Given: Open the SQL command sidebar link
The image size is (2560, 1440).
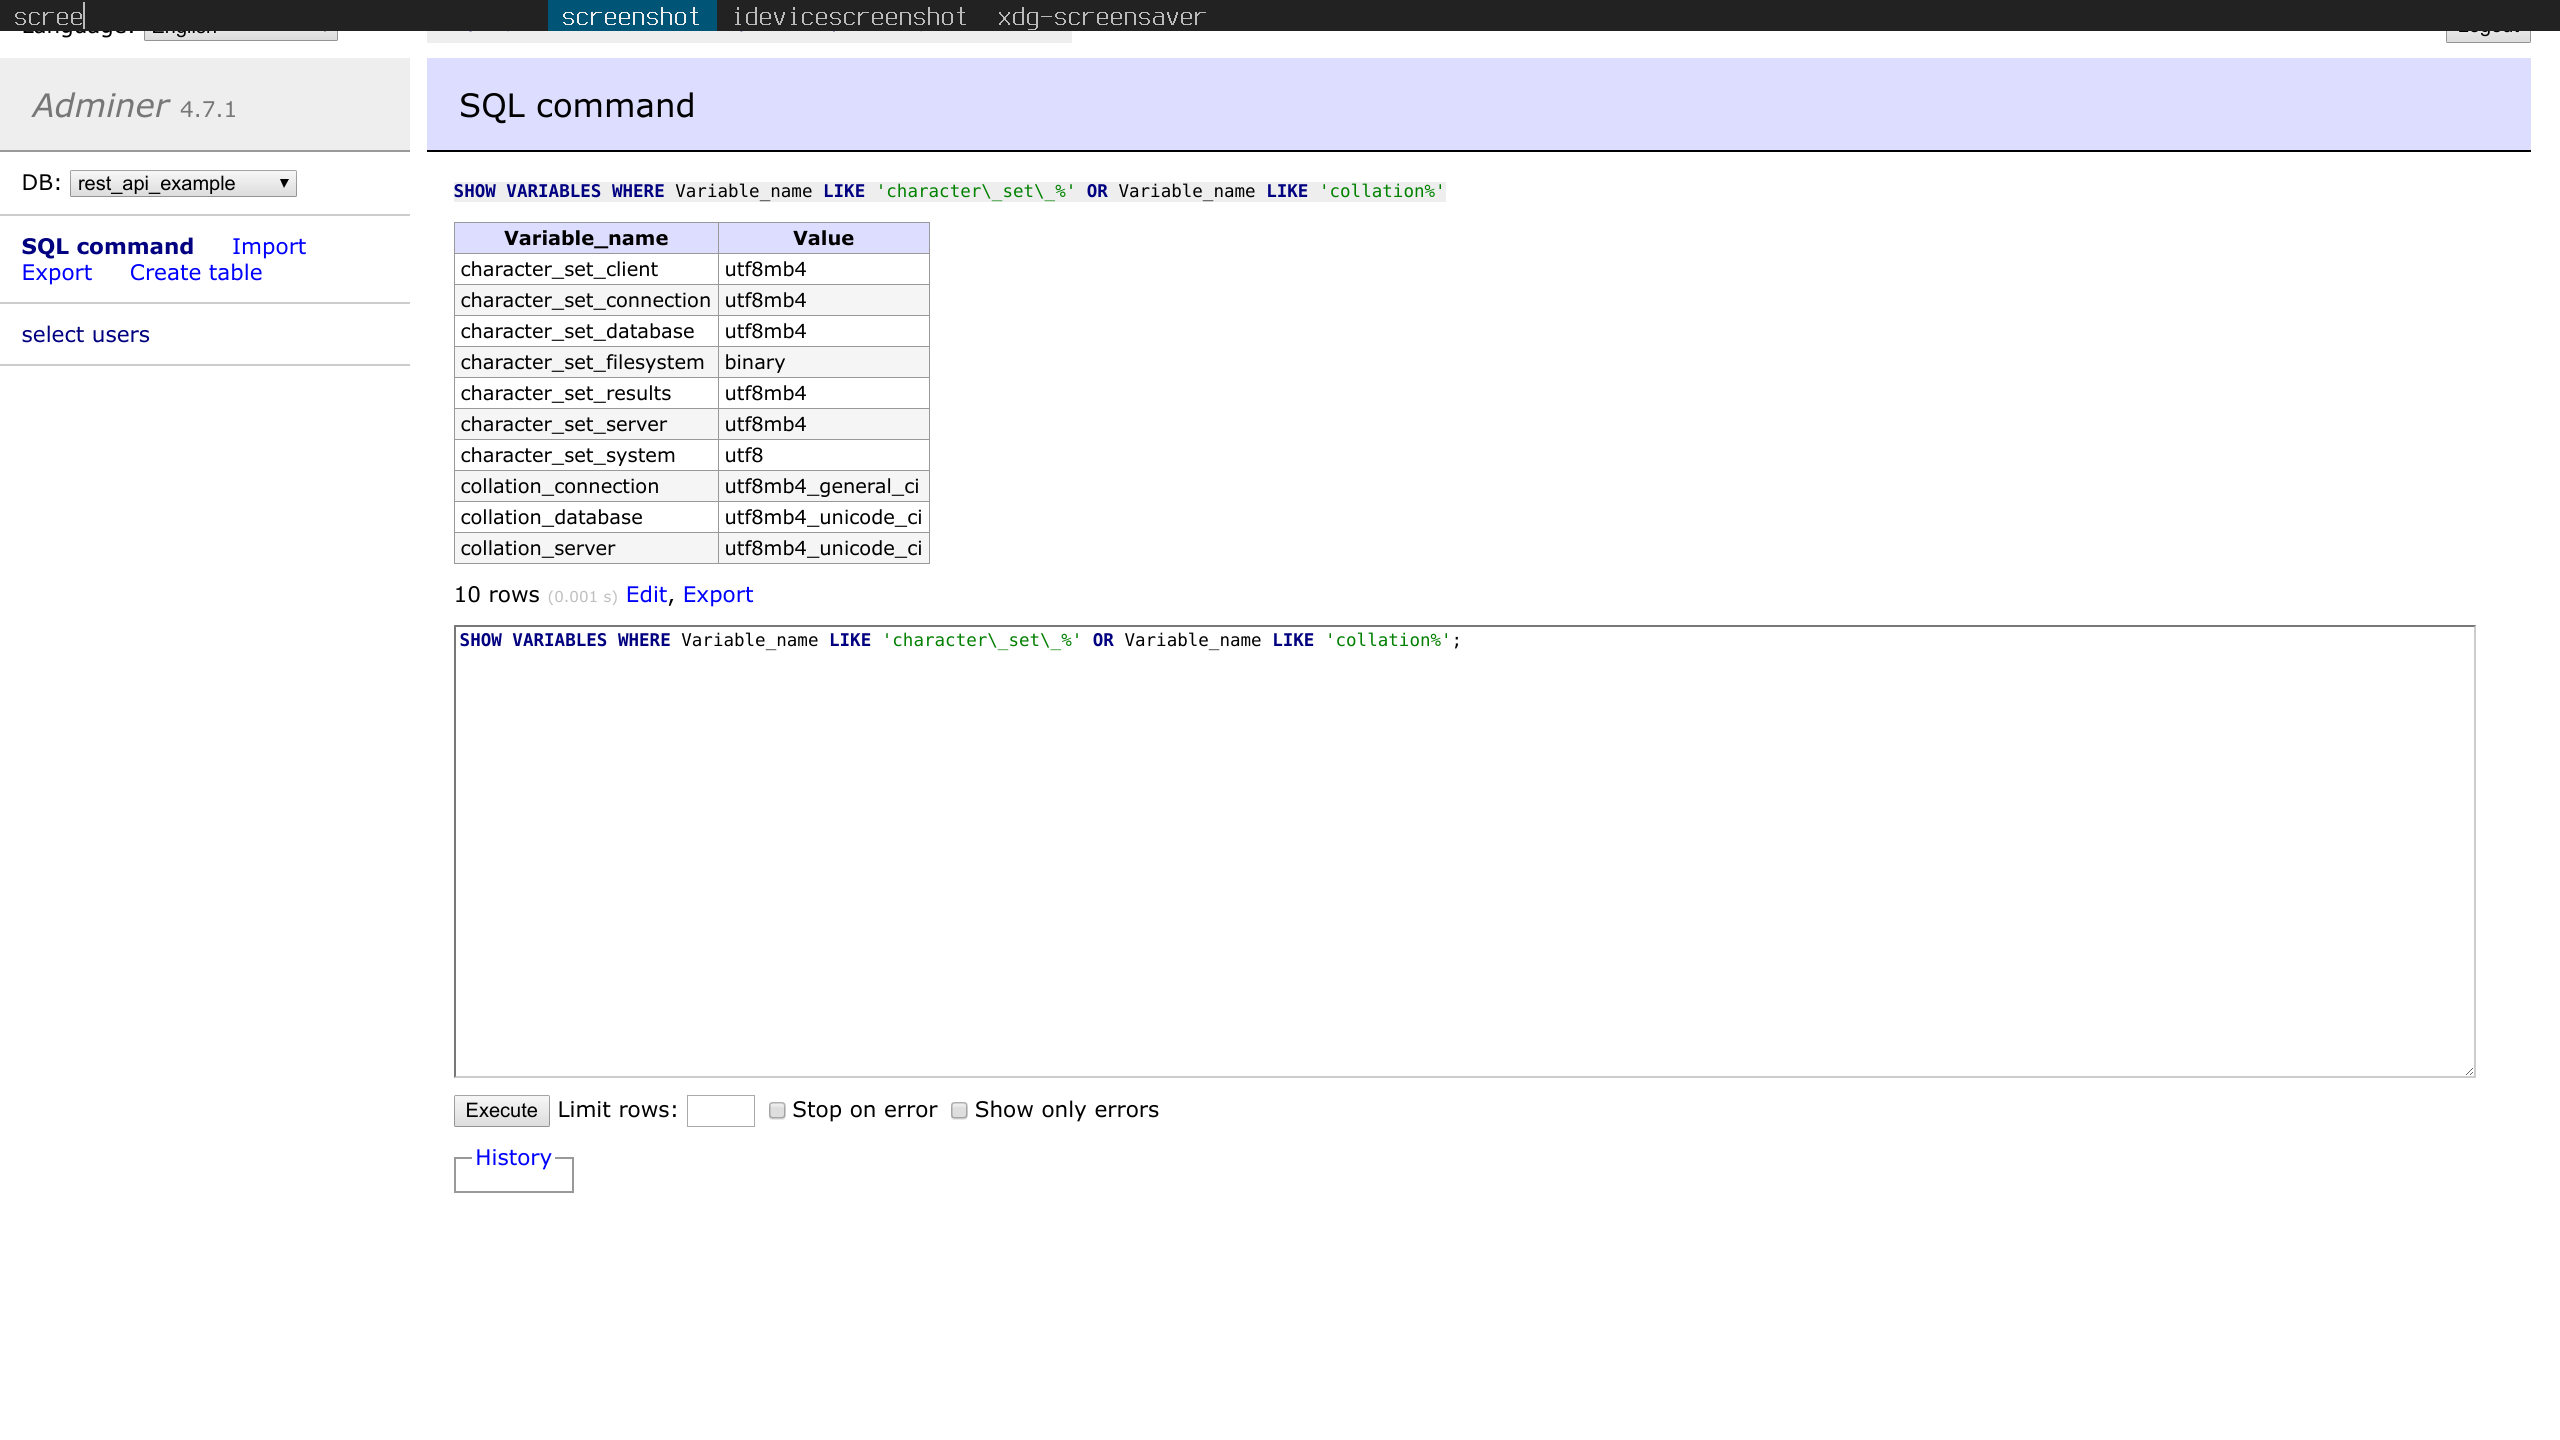Looking at the screenshot, I should [x=107, y=246].
